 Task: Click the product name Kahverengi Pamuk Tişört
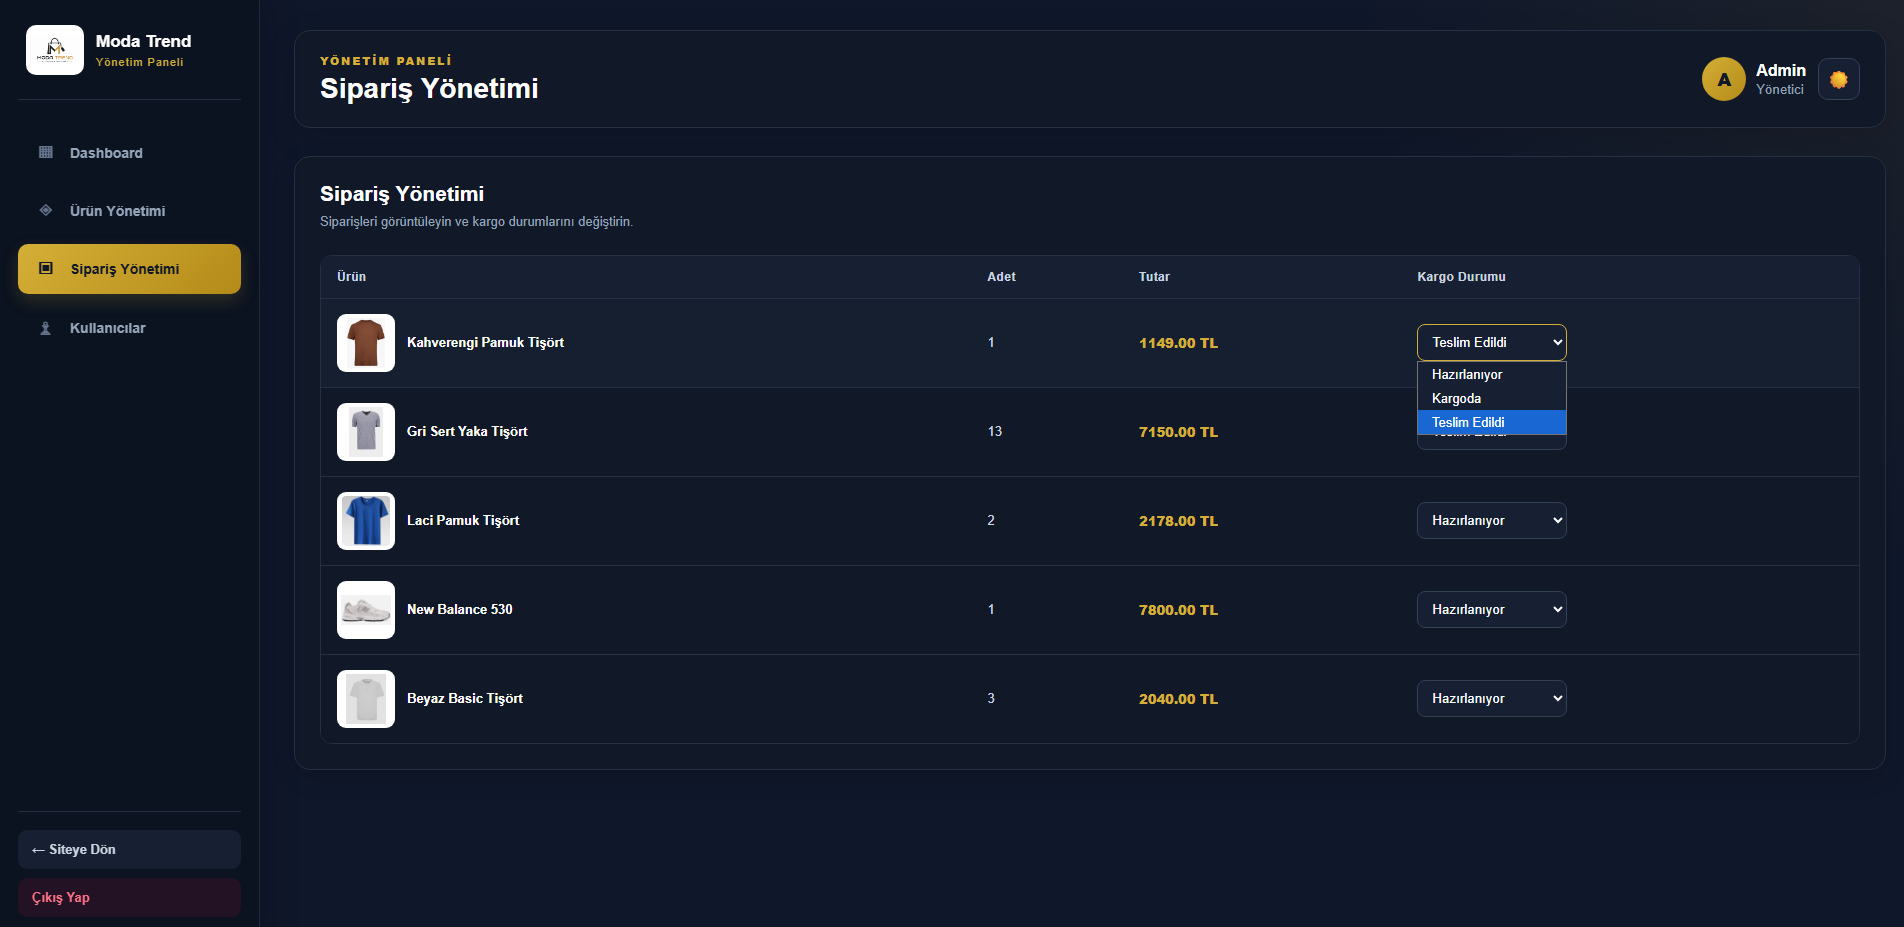coord(485,342)
